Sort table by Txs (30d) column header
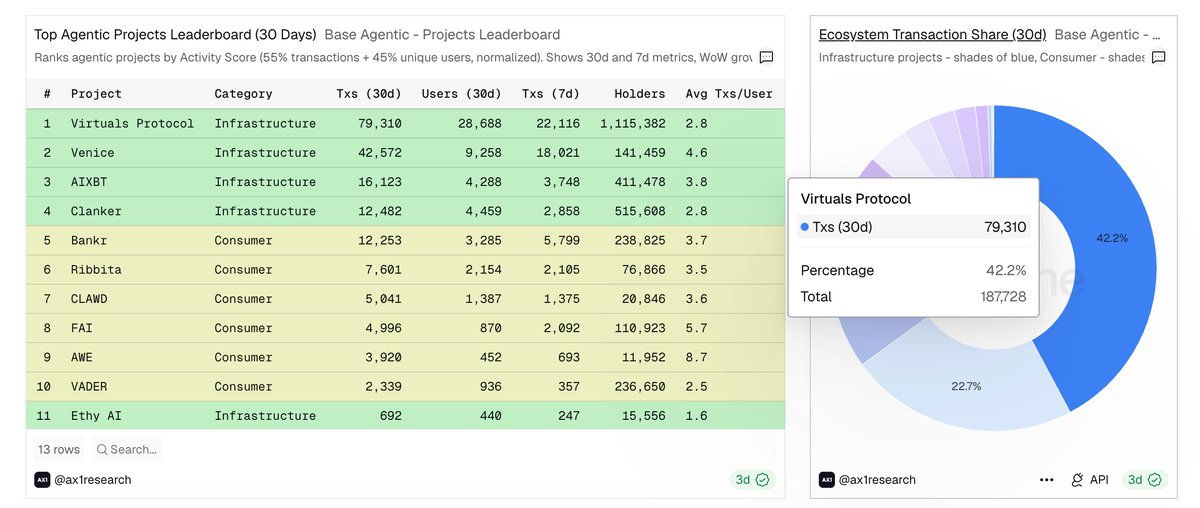The image size is (1200, 508). click(x=369, y=94)
